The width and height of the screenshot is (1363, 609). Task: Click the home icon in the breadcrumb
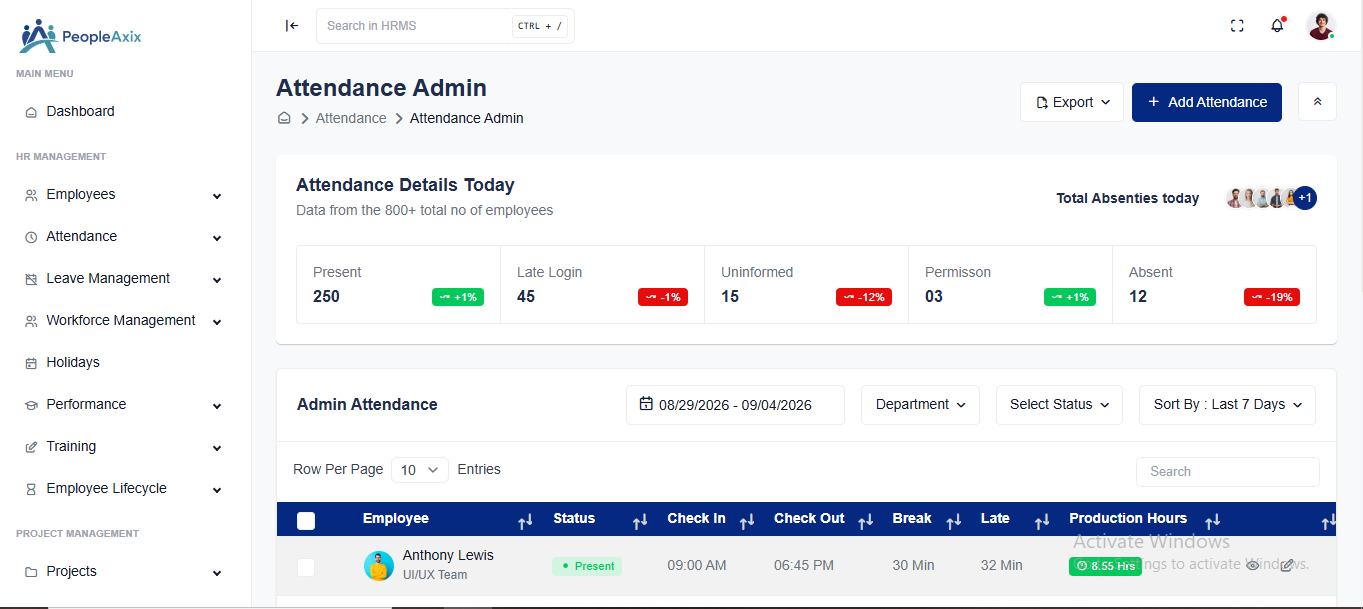[284, 118]
